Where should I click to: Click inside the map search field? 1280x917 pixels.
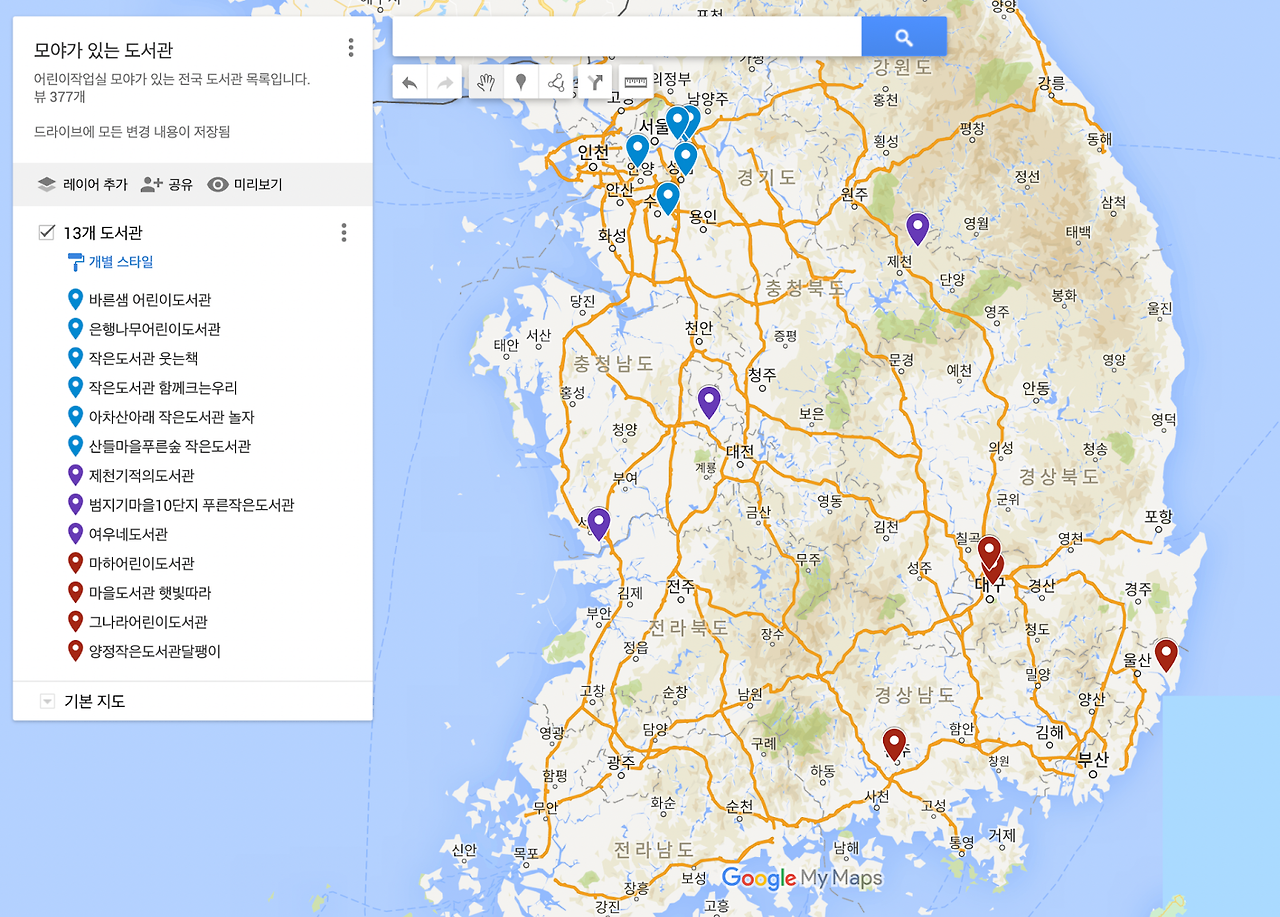[627, 37]
